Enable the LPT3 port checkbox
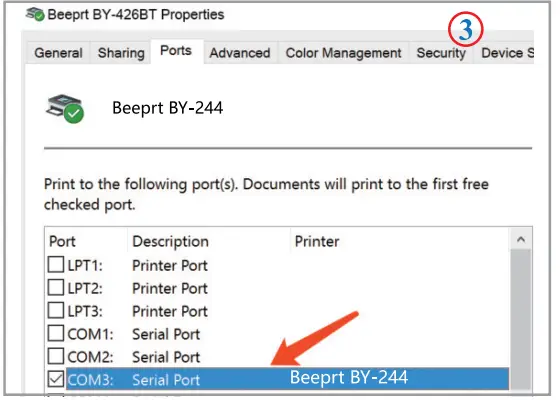The height and width of the screenshot is (400, 560). (x=56, y=310)
